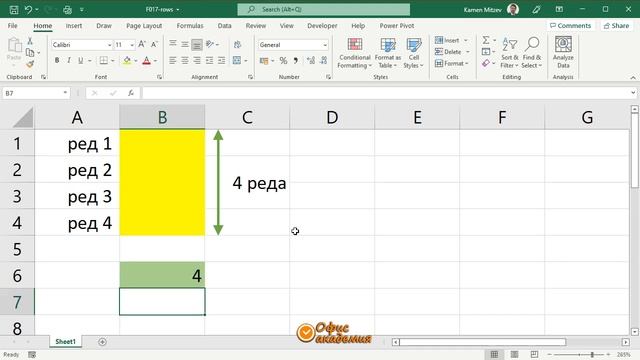Switch to the Formulas tab
This screenshot has height=360, width=640.
click(190, 26)
